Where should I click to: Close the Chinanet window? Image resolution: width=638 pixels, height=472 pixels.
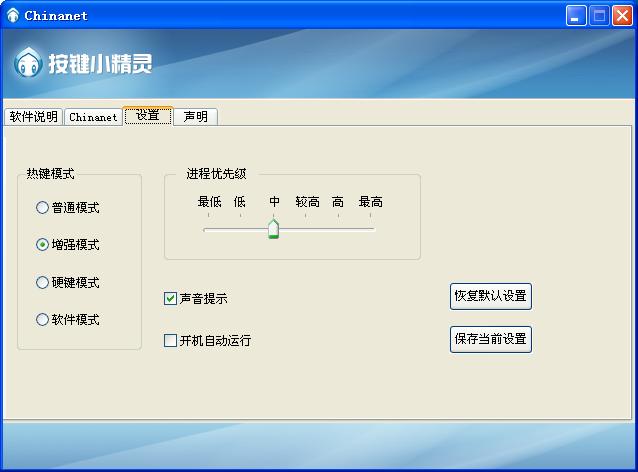pyautogui.click(x=623, y=16)
